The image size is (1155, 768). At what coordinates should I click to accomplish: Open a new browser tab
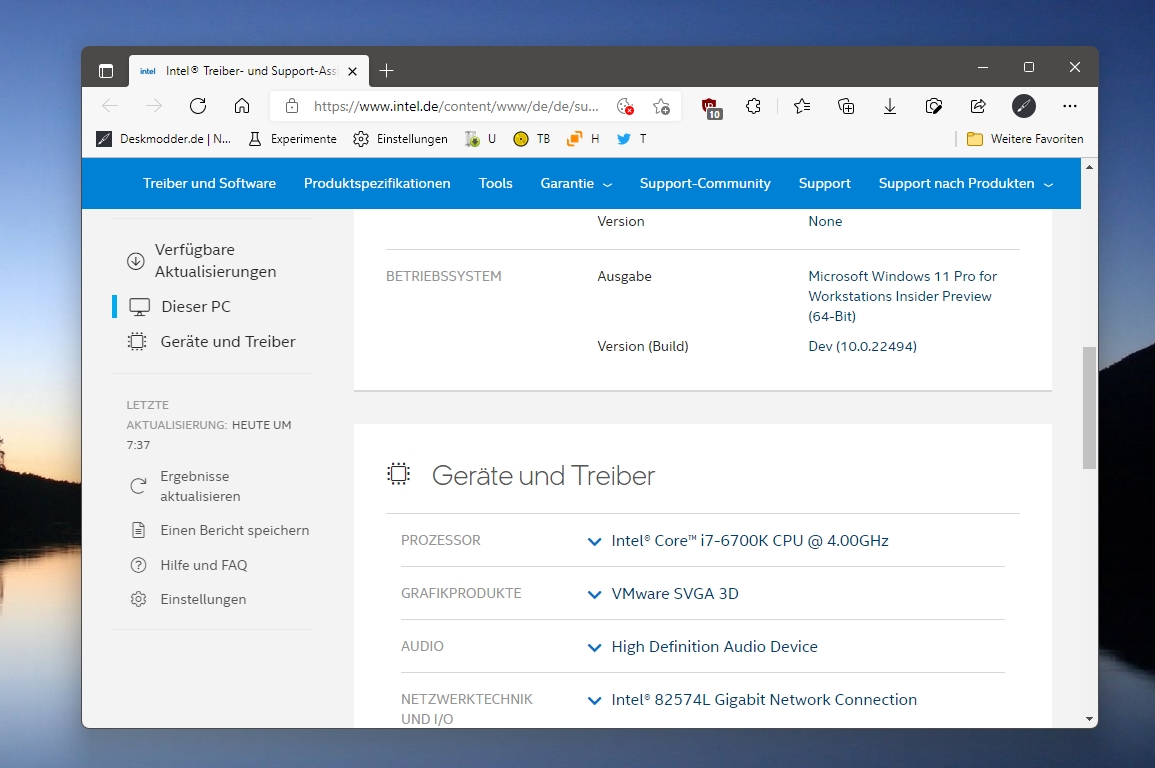click(x=386, y=71)
